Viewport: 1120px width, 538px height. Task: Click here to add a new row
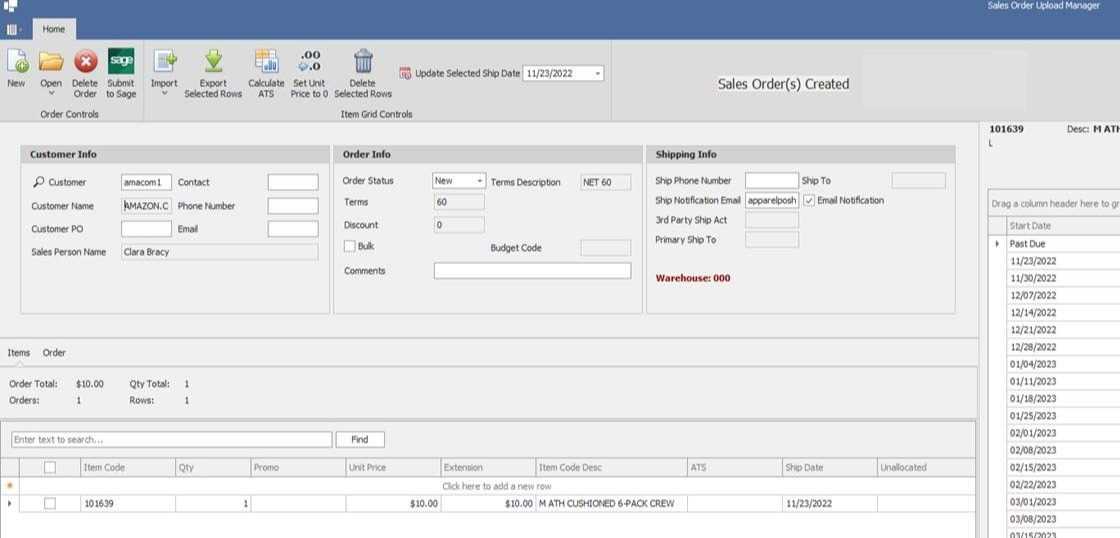pyautogui.click(x=496, y=486)
